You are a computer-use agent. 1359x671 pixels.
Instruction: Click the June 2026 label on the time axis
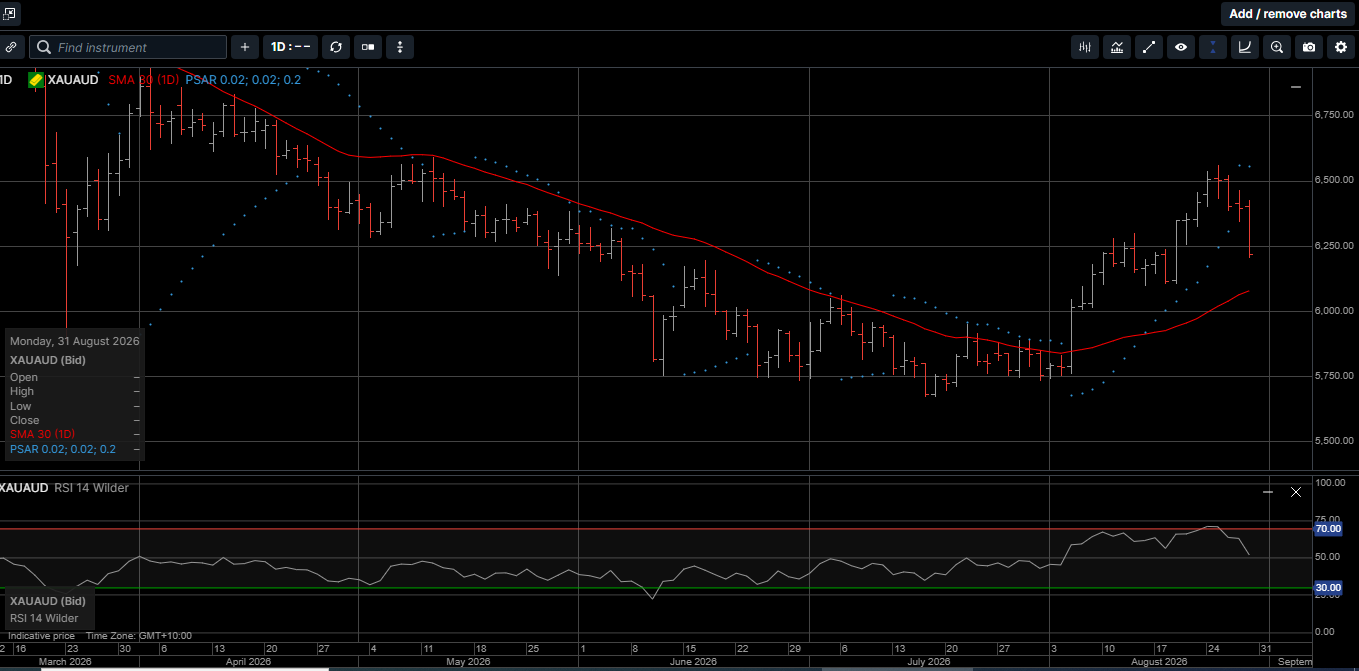(x=693, y=662)
